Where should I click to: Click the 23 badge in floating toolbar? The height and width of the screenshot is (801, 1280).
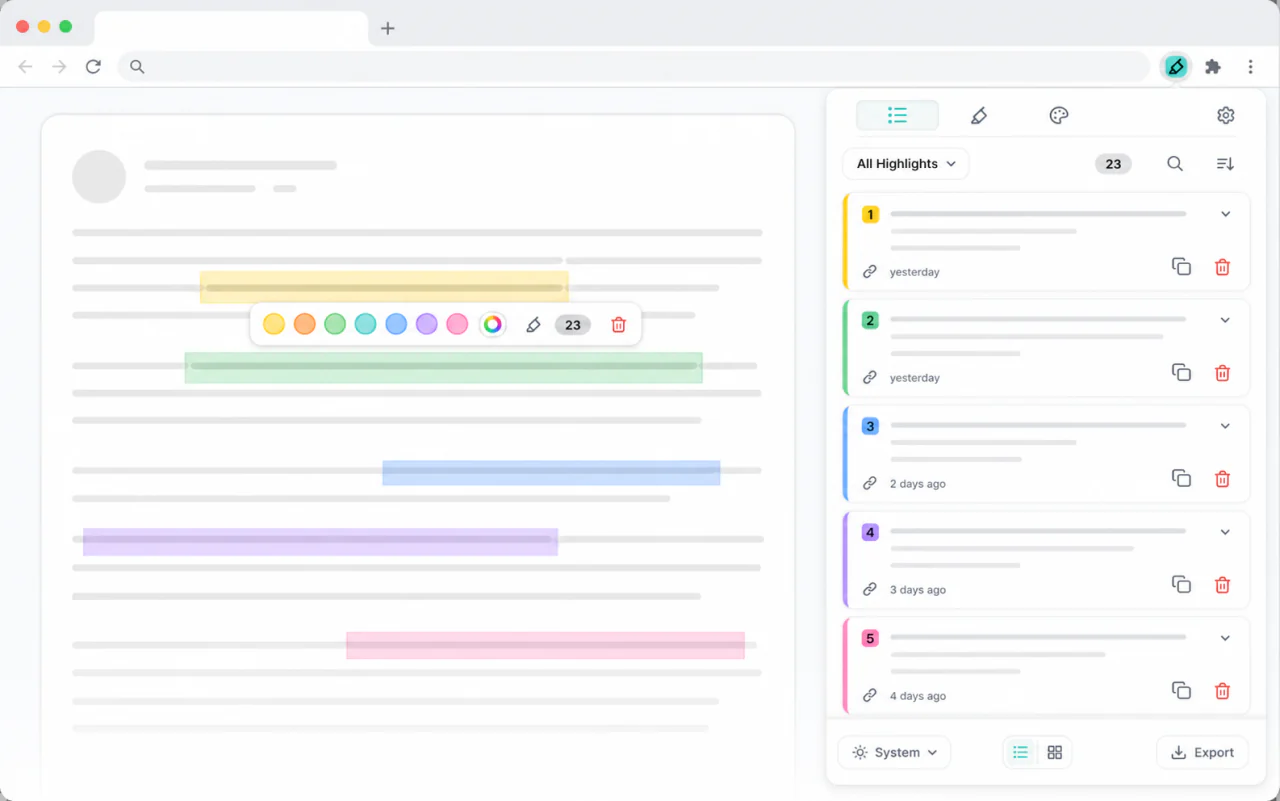(573, 325)
